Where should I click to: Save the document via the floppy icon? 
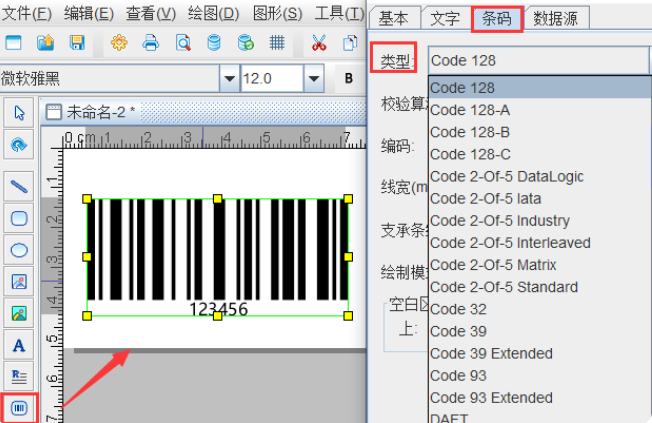(x=77, y=42)
